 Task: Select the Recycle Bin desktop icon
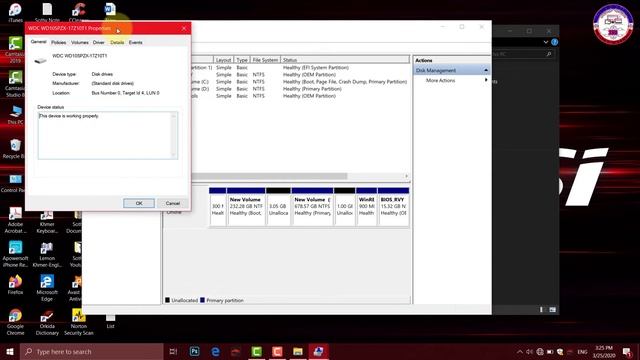[15, 149]
